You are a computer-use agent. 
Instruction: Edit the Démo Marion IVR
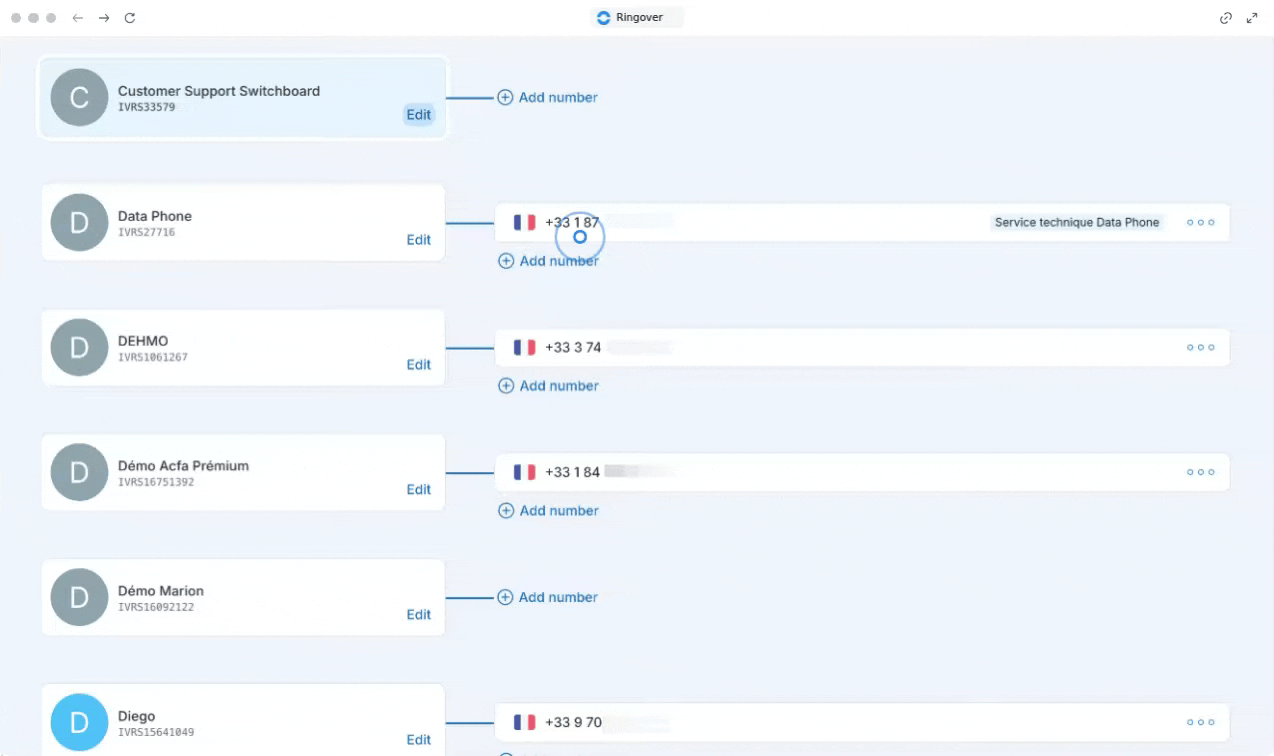[419, 615]
